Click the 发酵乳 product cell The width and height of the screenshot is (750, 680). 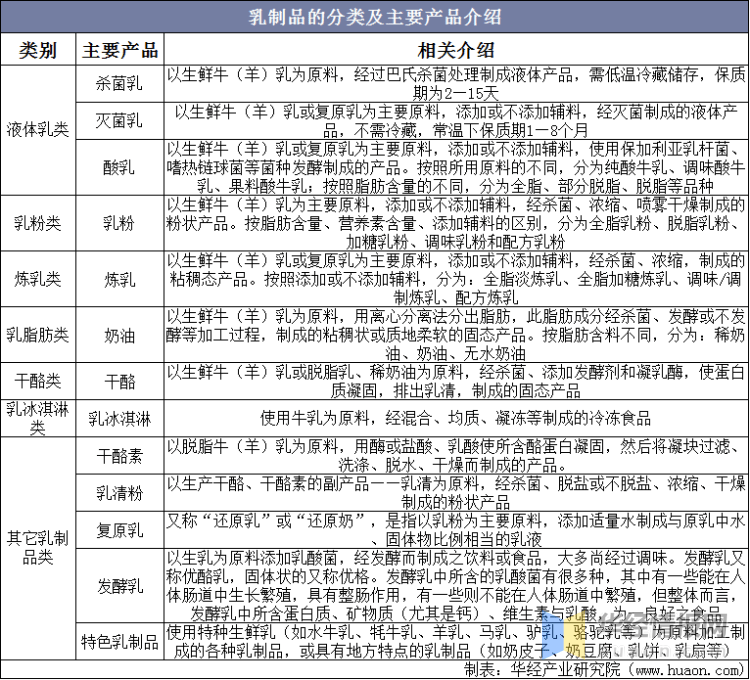coord(120,586)
